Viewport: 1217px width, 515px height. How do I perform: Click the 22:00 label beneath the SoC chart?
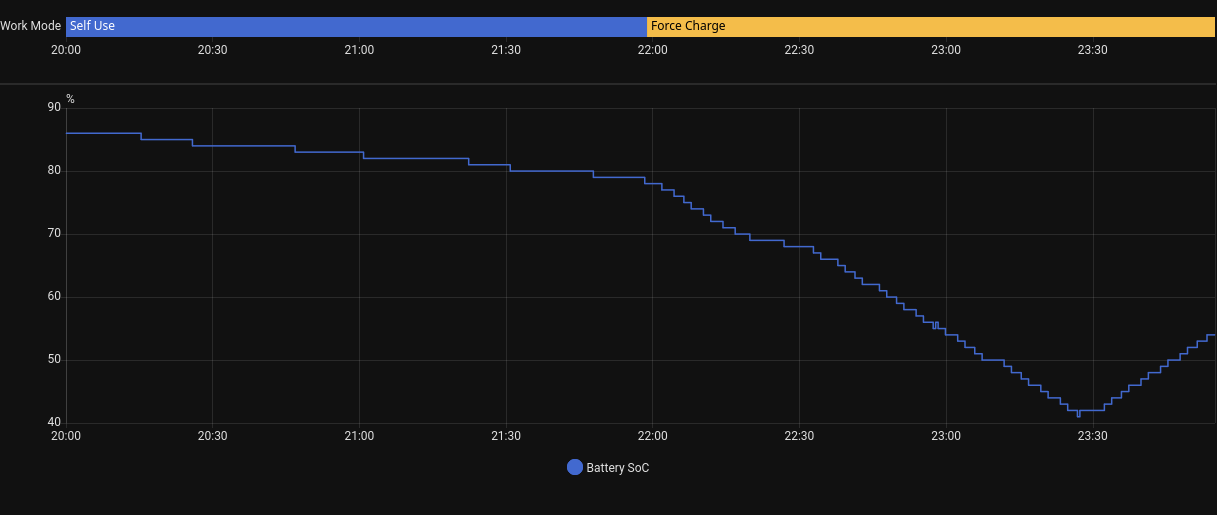[652, 436]
